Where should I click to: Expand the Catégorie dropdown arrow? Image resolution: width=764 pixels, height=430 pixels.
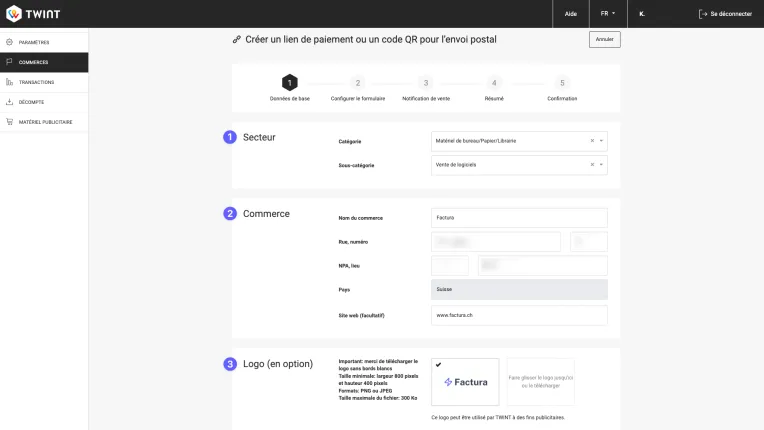[x=601, y=141]
